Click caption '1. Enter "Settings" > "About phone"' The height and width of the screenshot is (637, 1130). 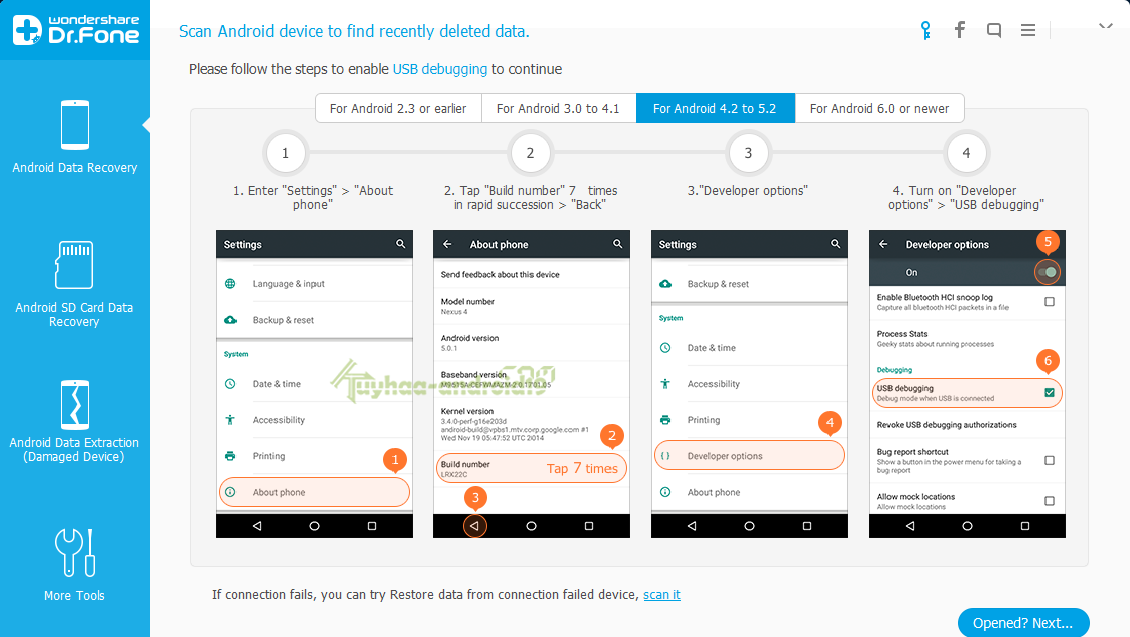point(313,197)
